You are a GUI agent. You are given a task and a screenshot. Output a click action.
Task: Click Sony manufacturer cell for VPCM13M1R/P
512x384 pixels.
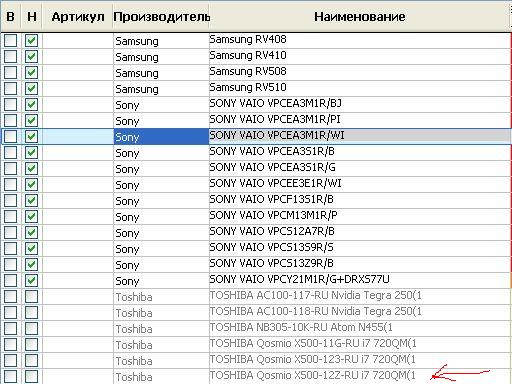coord(161,217)
